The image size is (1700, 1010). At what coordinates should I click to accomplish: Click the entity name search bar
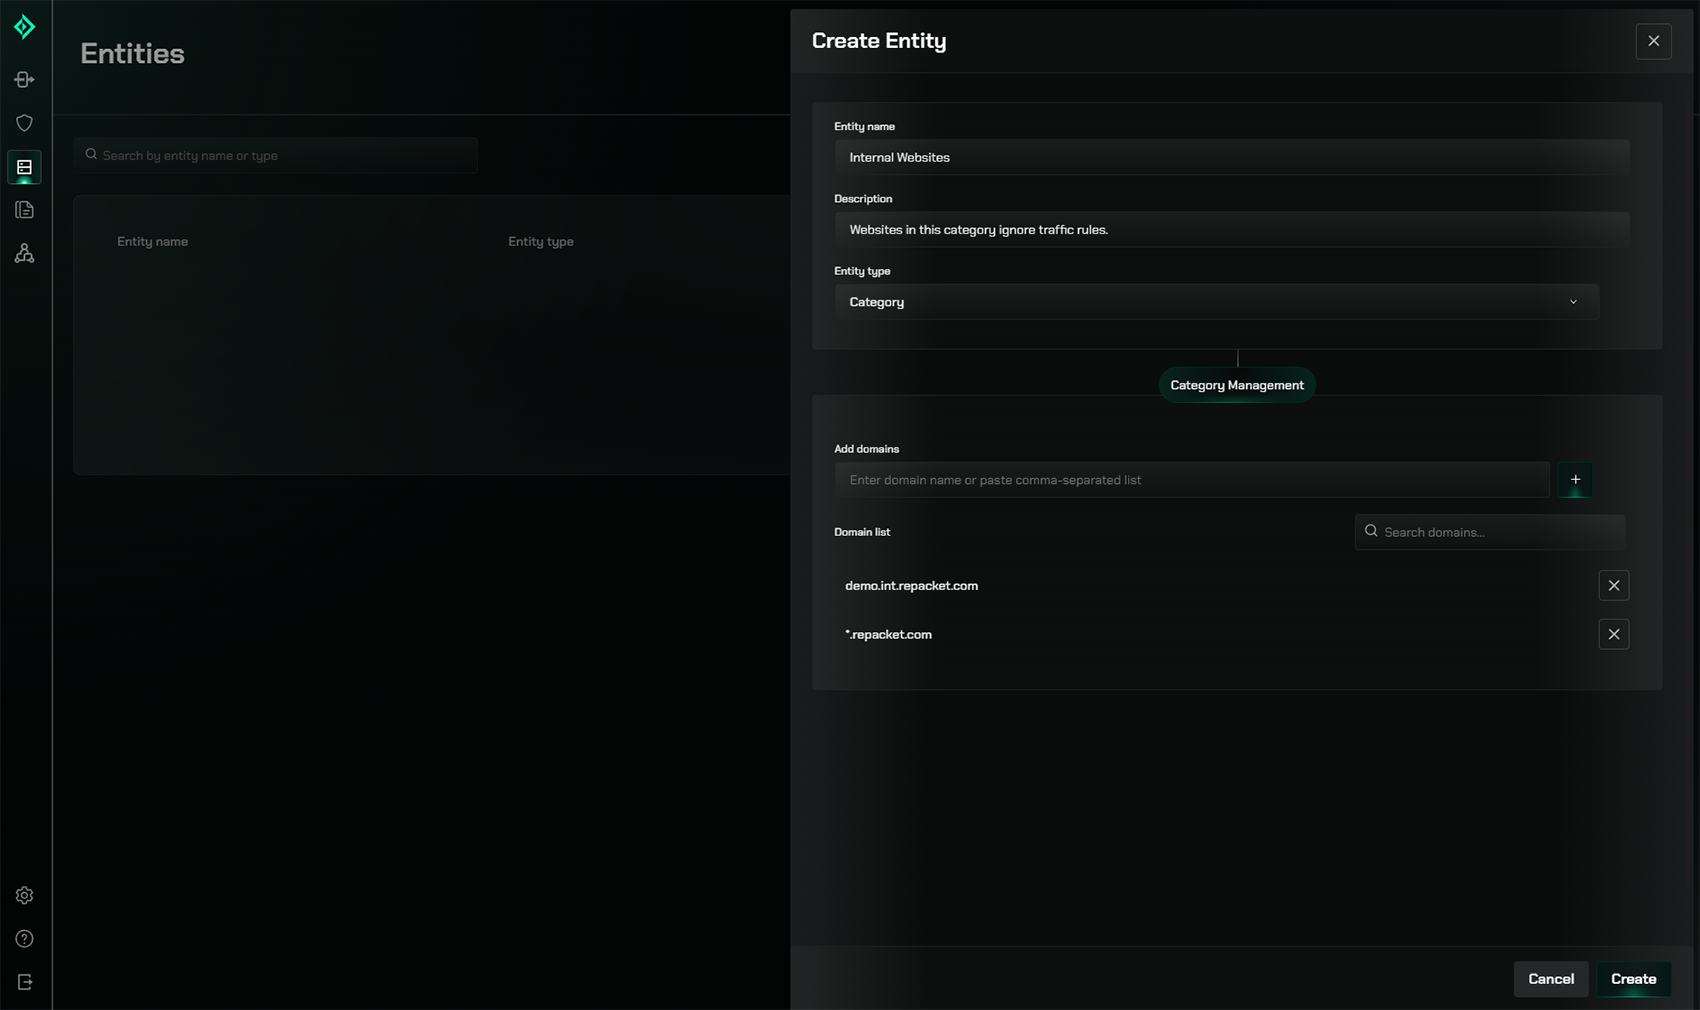[275, 155]
